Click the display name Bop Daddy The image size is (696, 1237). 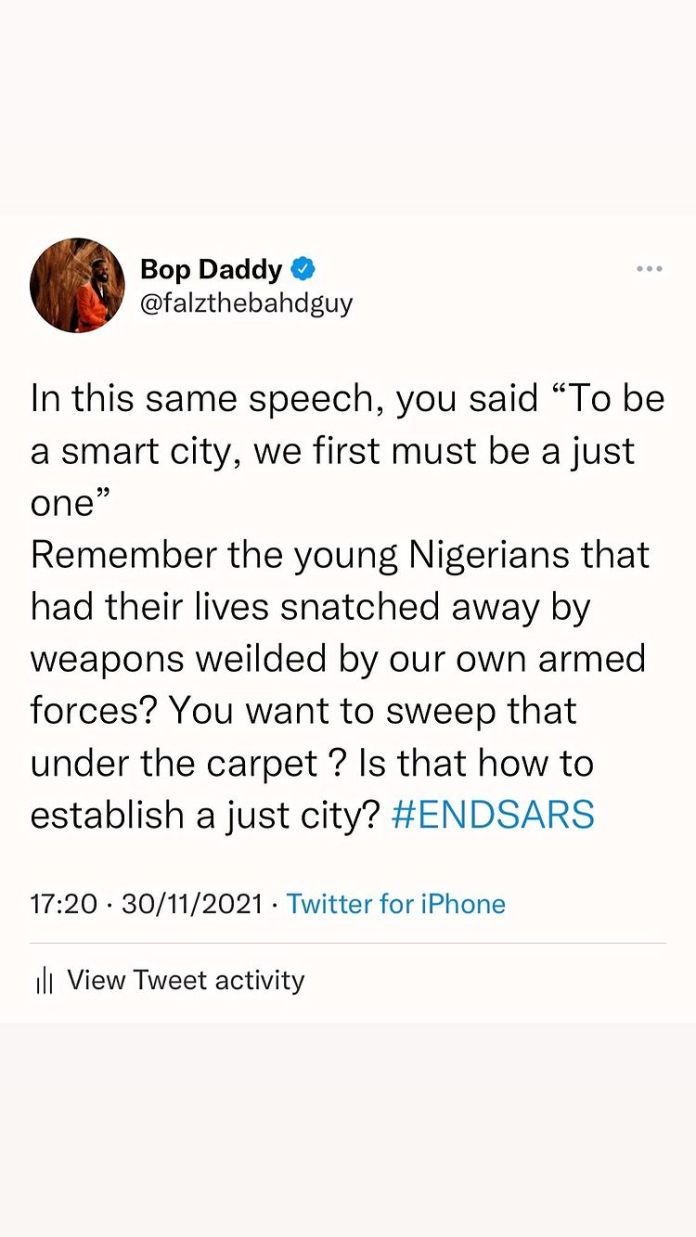point(211,270)
